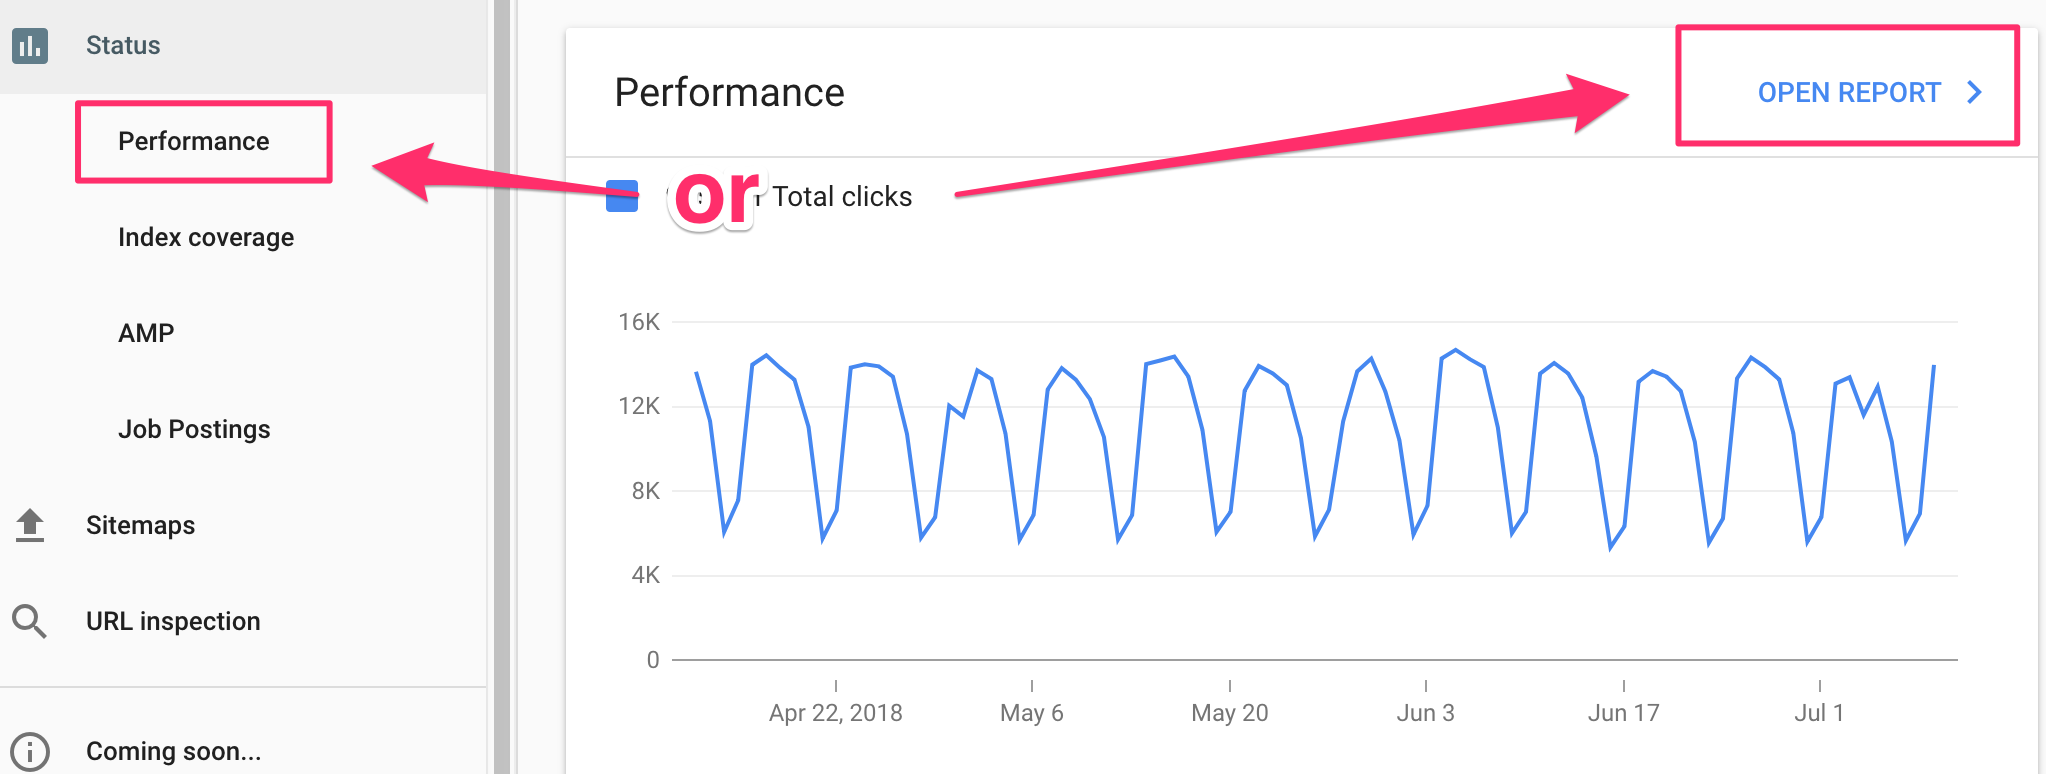2046x774 pixels.
Task: Click the Coming soon entry
Action: (171, 751)
